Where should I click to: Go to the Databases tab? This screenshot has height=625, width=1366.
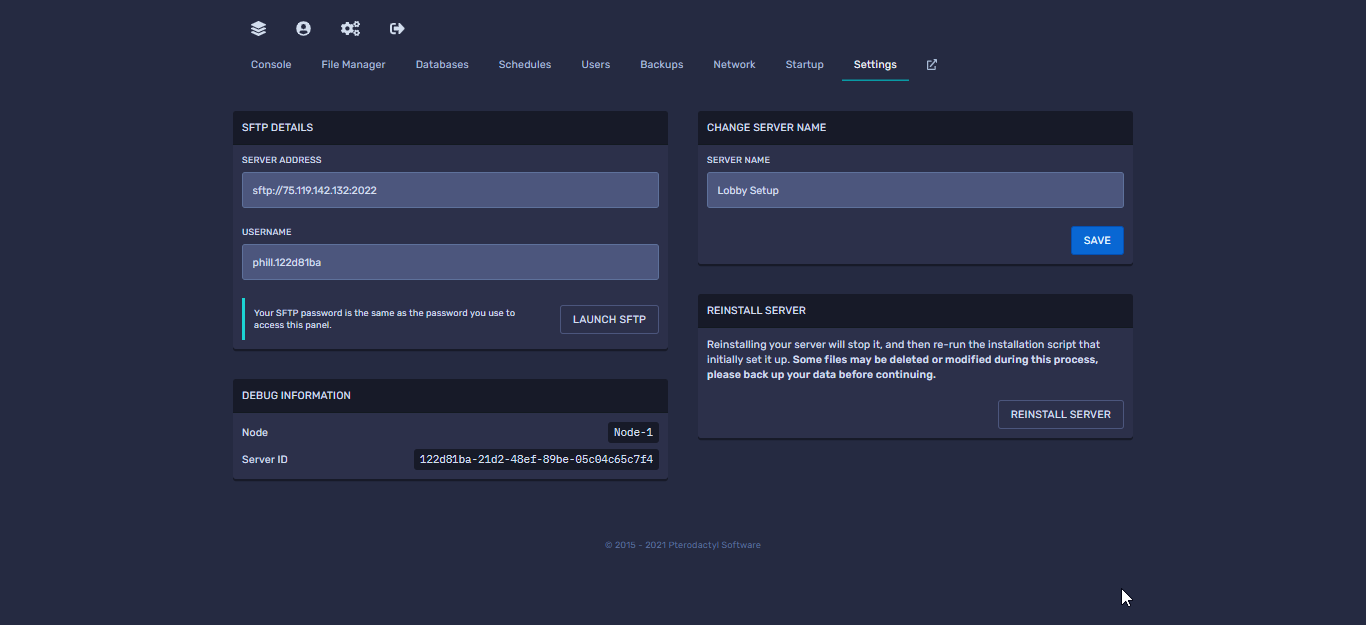pyautogui.click(x=442, y=65)
